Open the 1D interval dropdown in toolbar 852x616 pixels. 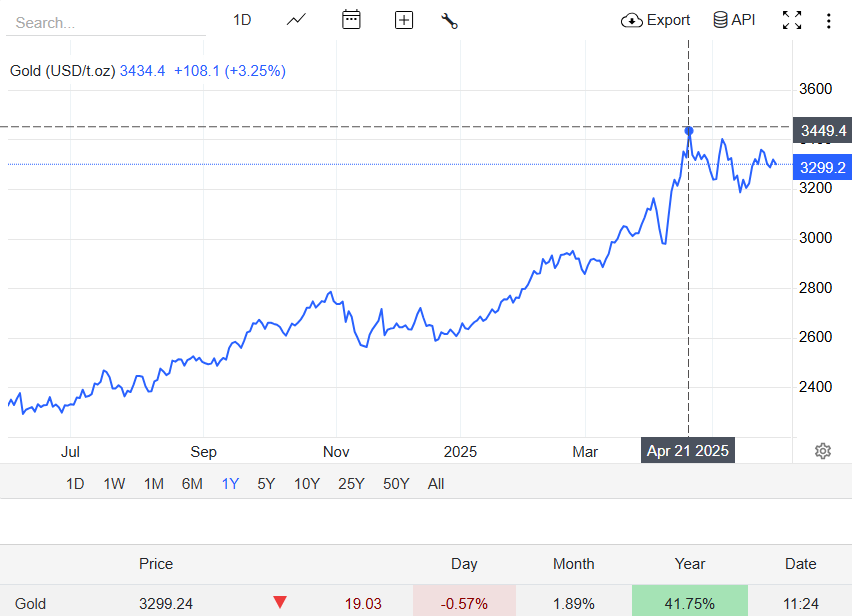click(x=242, y=20)
